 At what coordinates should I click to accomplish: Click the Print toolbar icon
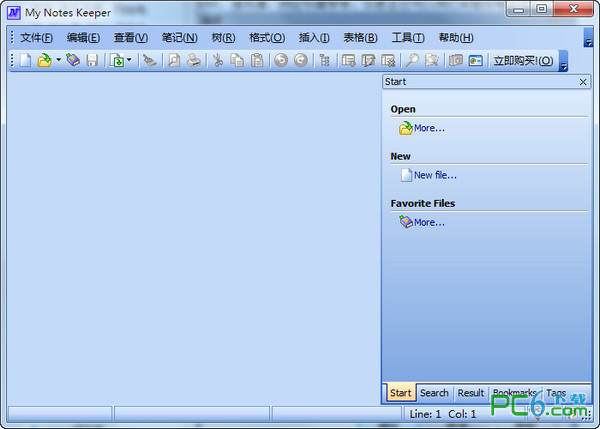[194, 60]
